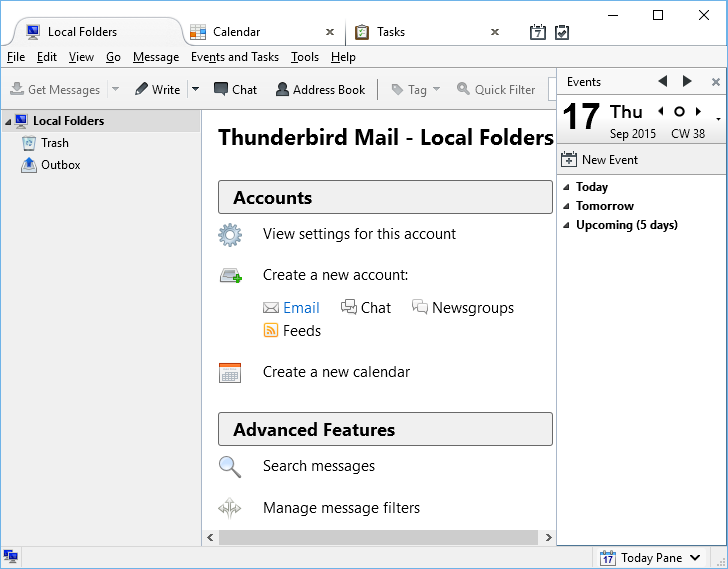Viewport: 728px width, 569px height.
Task: Click the horizontal scrollbar right arrow
Action: [548, 537]
